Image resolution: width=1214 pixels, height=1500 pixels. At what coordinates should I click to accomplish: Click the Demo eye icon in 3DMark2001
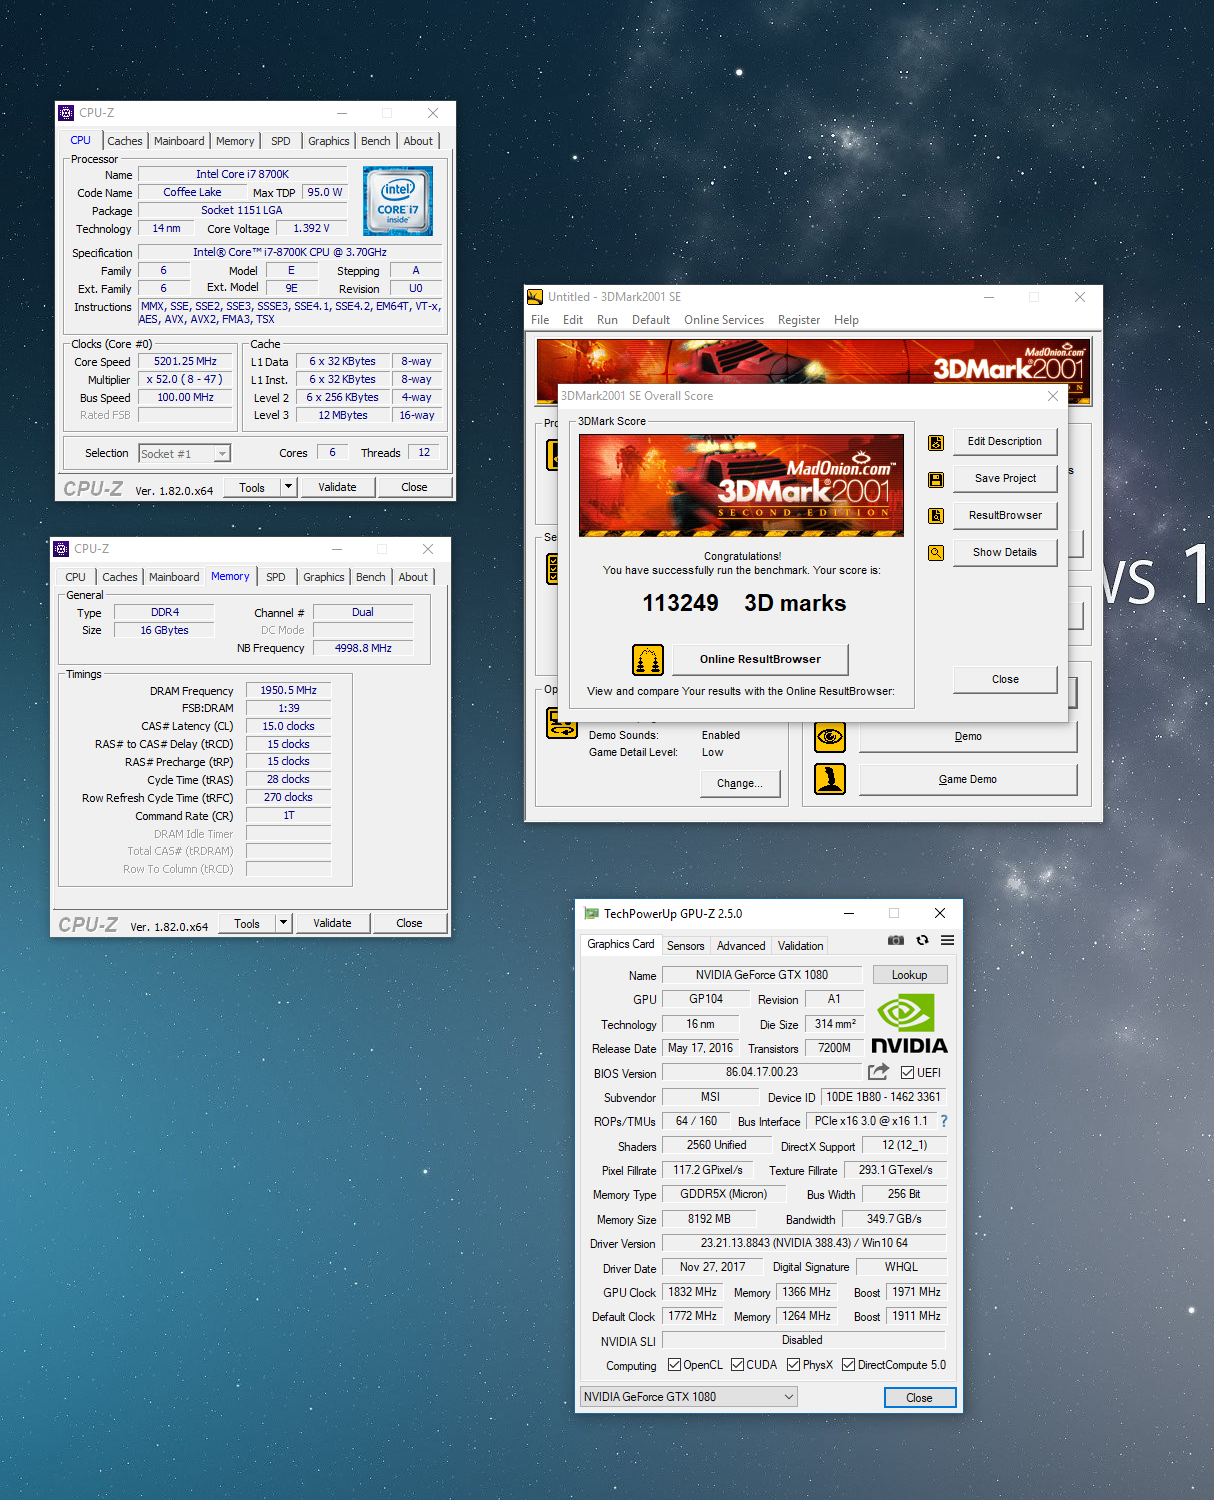point(830,737)
